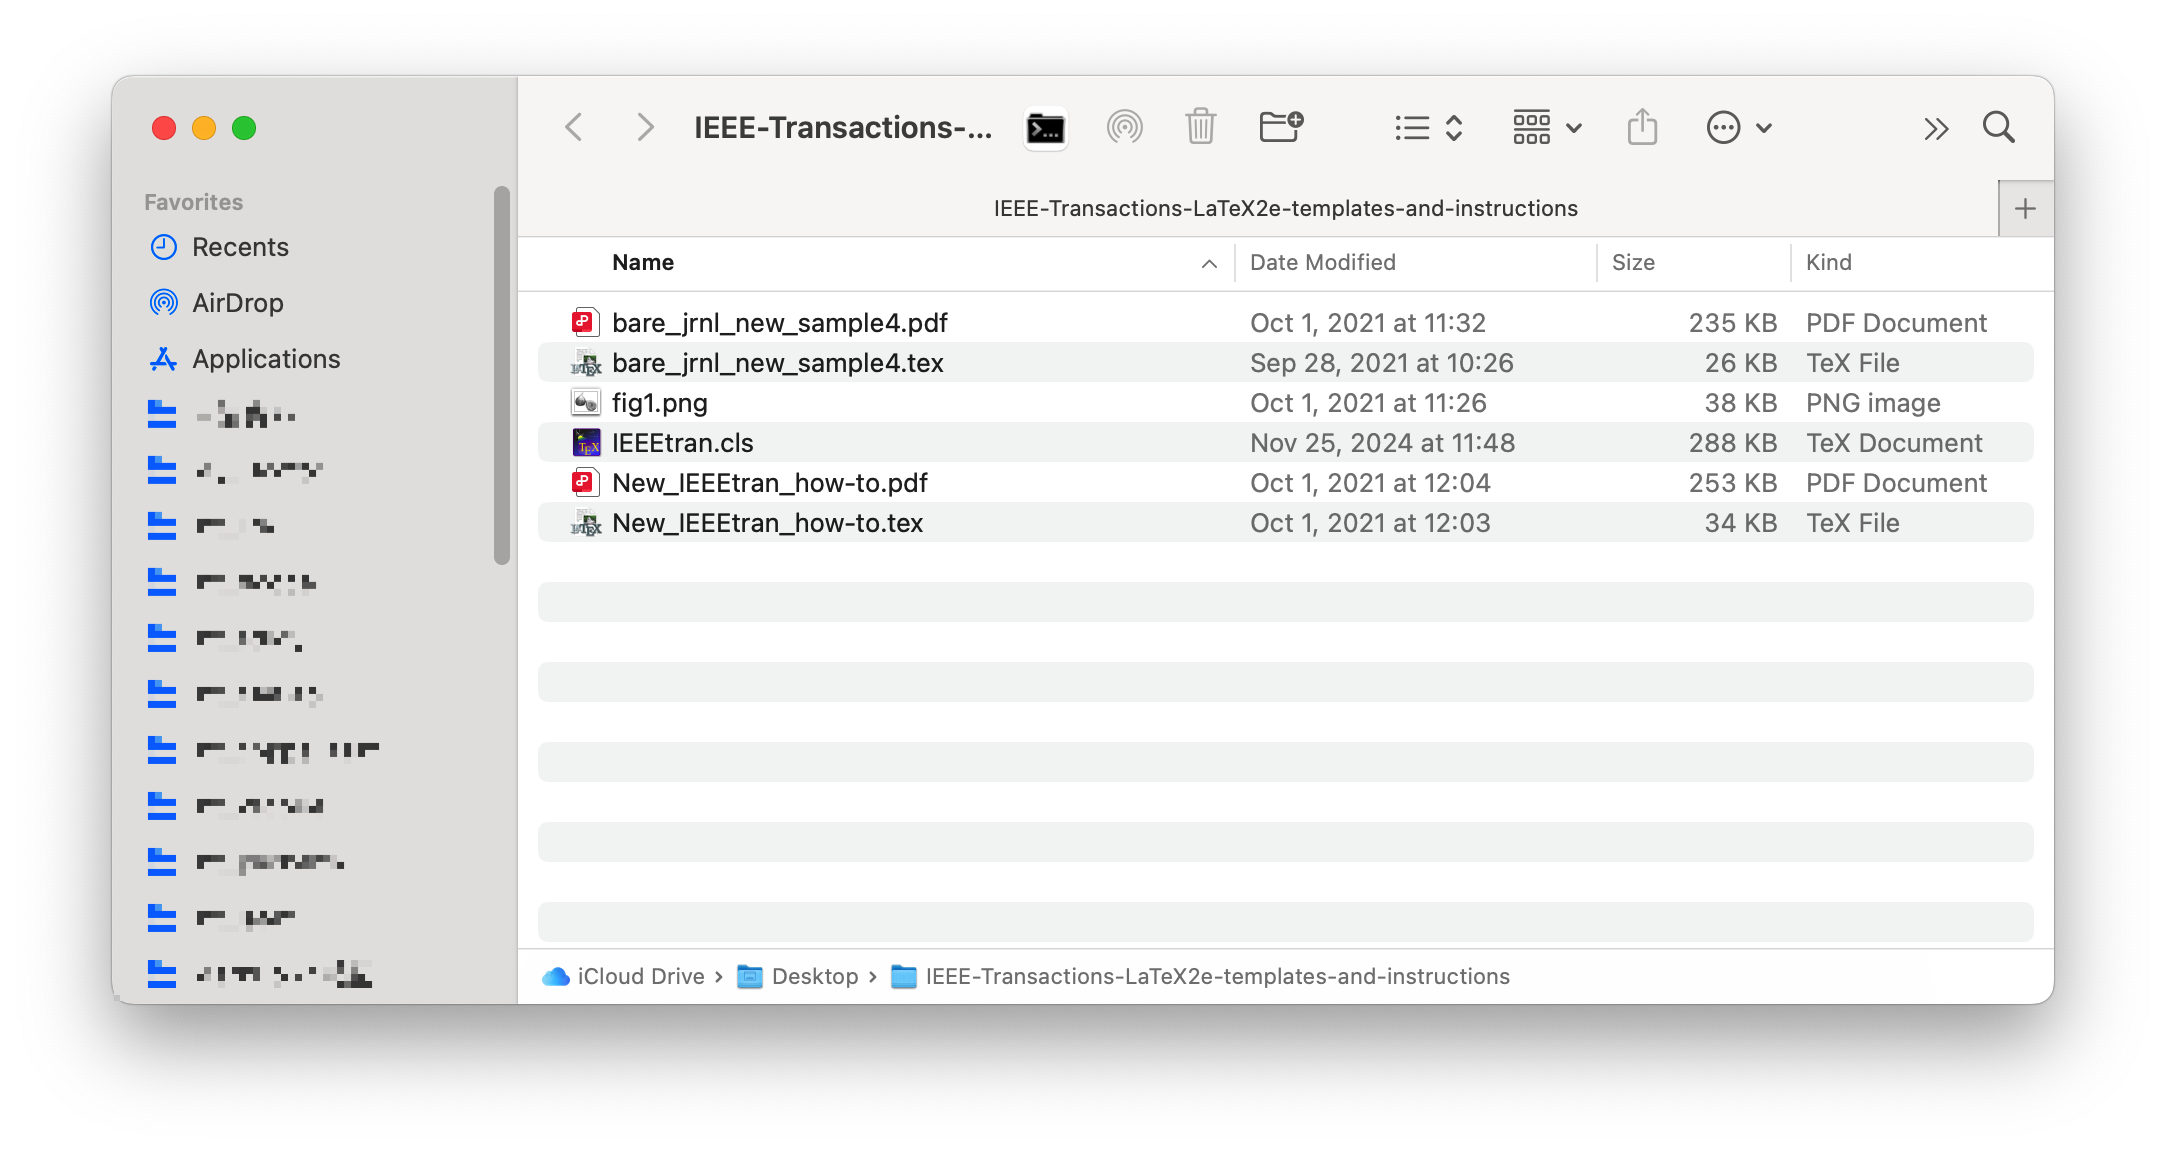Open Recents in the sidebar
Screen dimensions: 2166x1152
click(240, 247)
